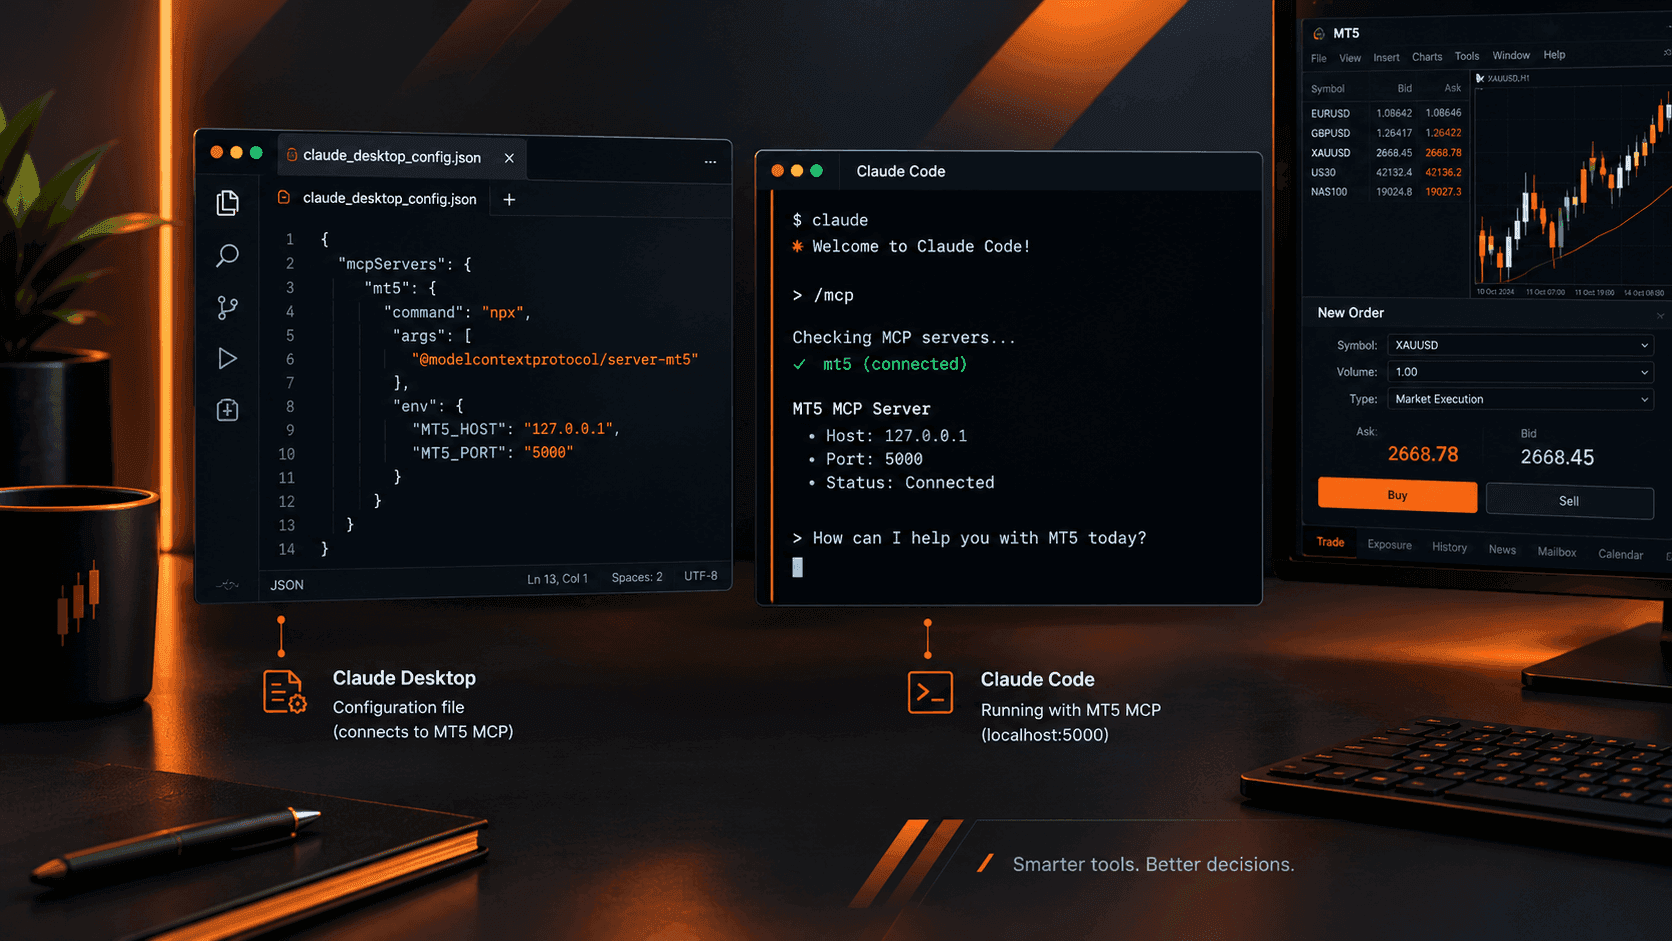Click the XAUUSD candlestick chart area

1570,185
